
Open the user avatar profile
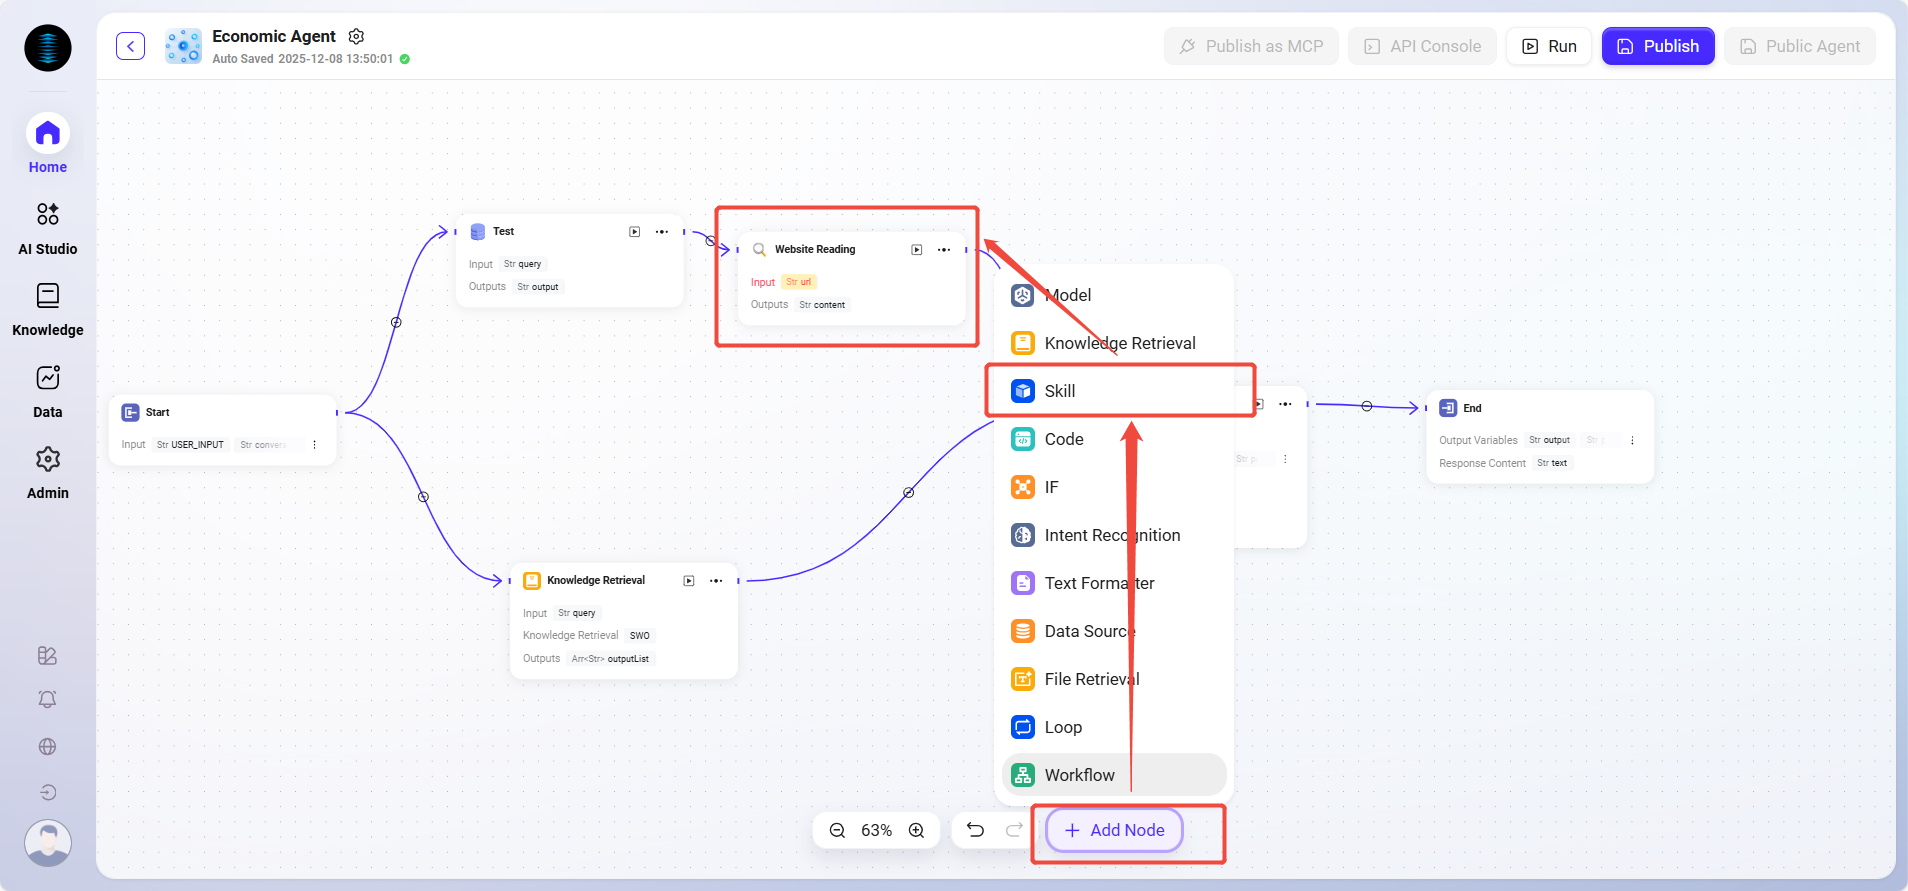tap(47, 842)
